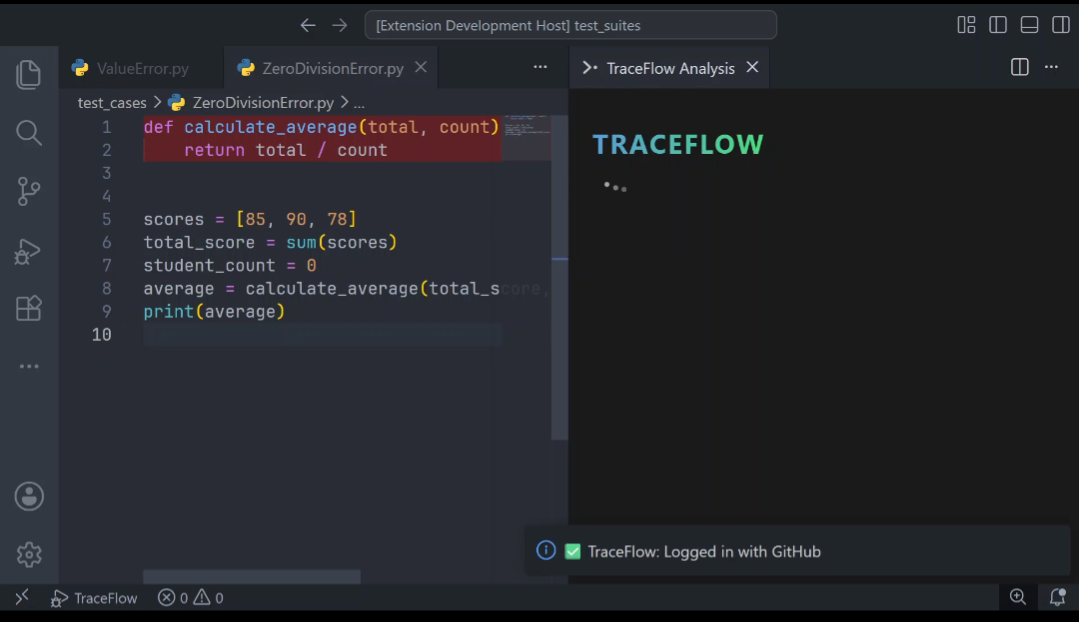Select the TraceFlow Analysis tab
1079x622 pixels.
pos(670,68)
